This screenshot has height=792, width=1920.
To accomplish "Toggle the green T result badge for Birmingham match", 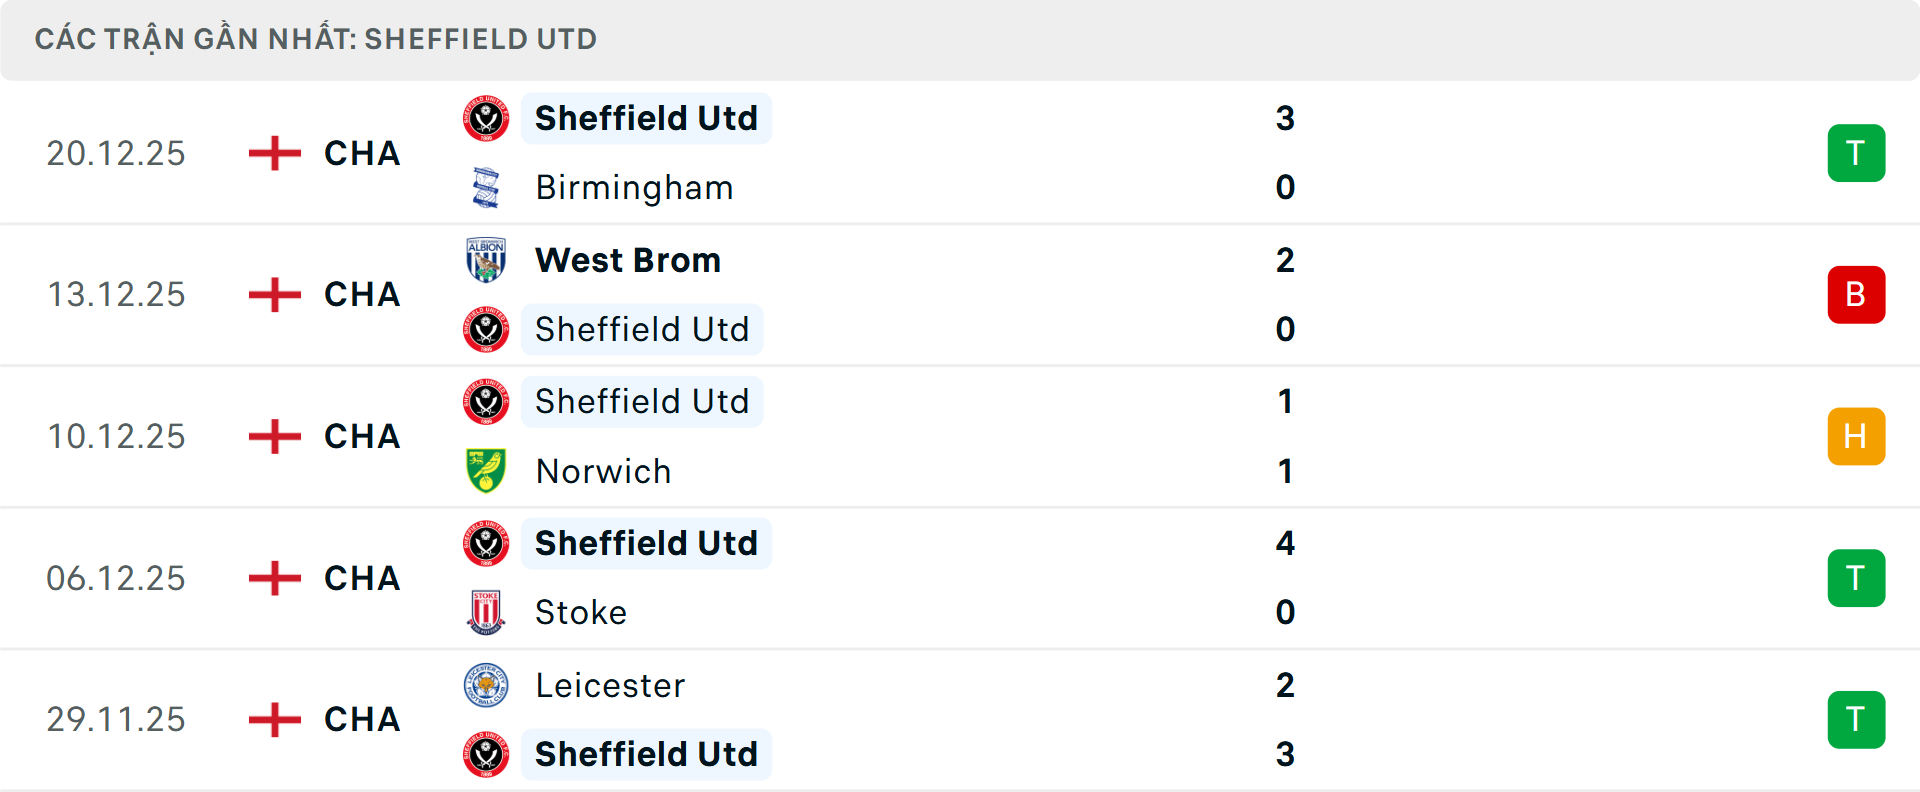I will coord(1856,153).
